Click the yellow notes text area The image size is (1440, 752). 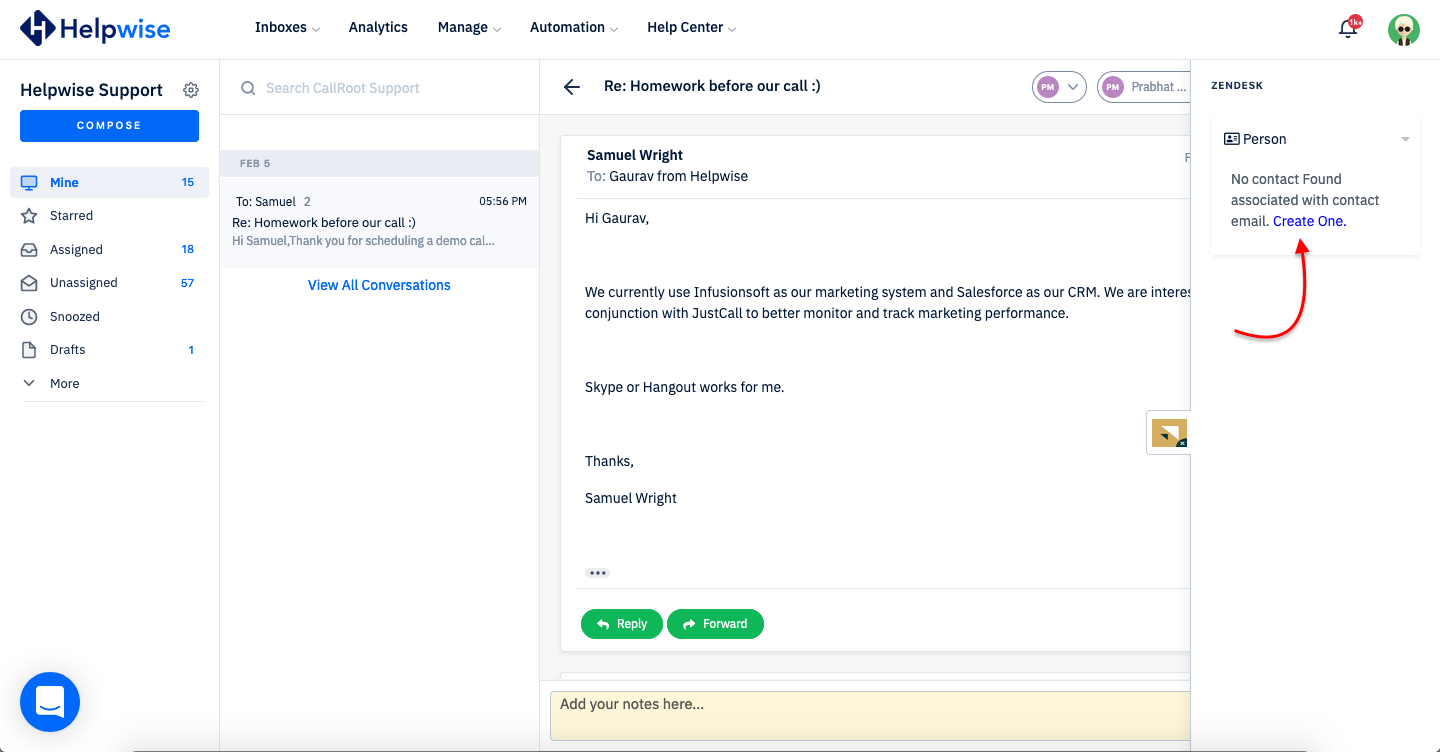coord(870,715)
